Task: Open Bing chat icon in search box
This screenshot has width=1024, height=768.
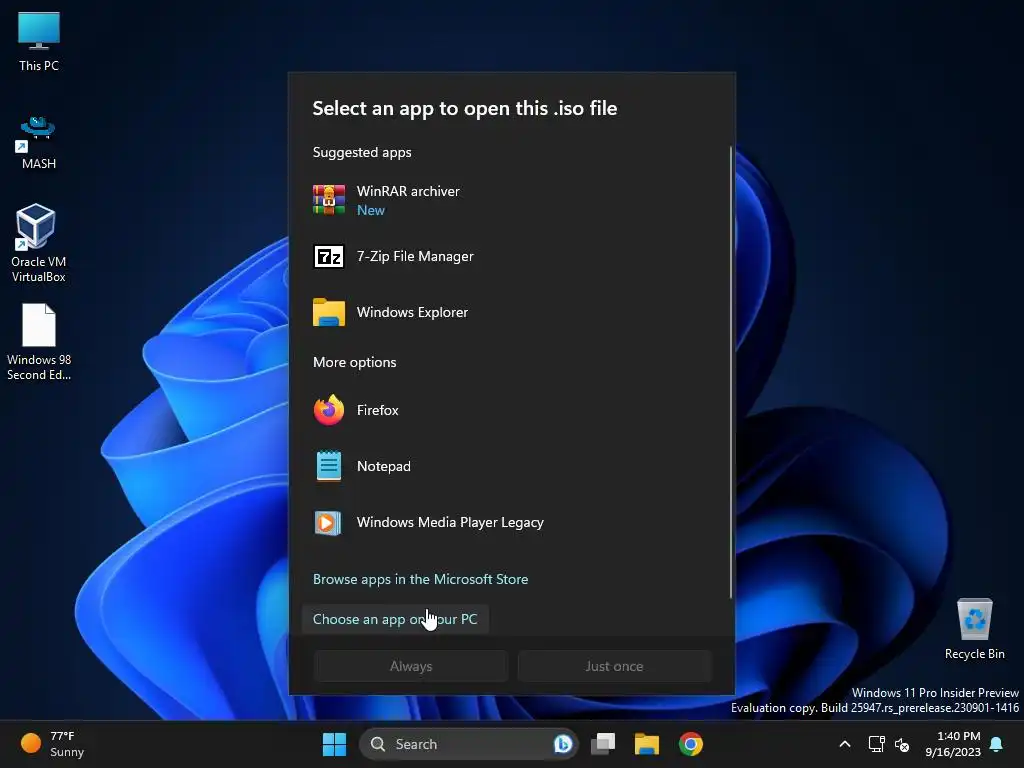Action: point(563,744)
